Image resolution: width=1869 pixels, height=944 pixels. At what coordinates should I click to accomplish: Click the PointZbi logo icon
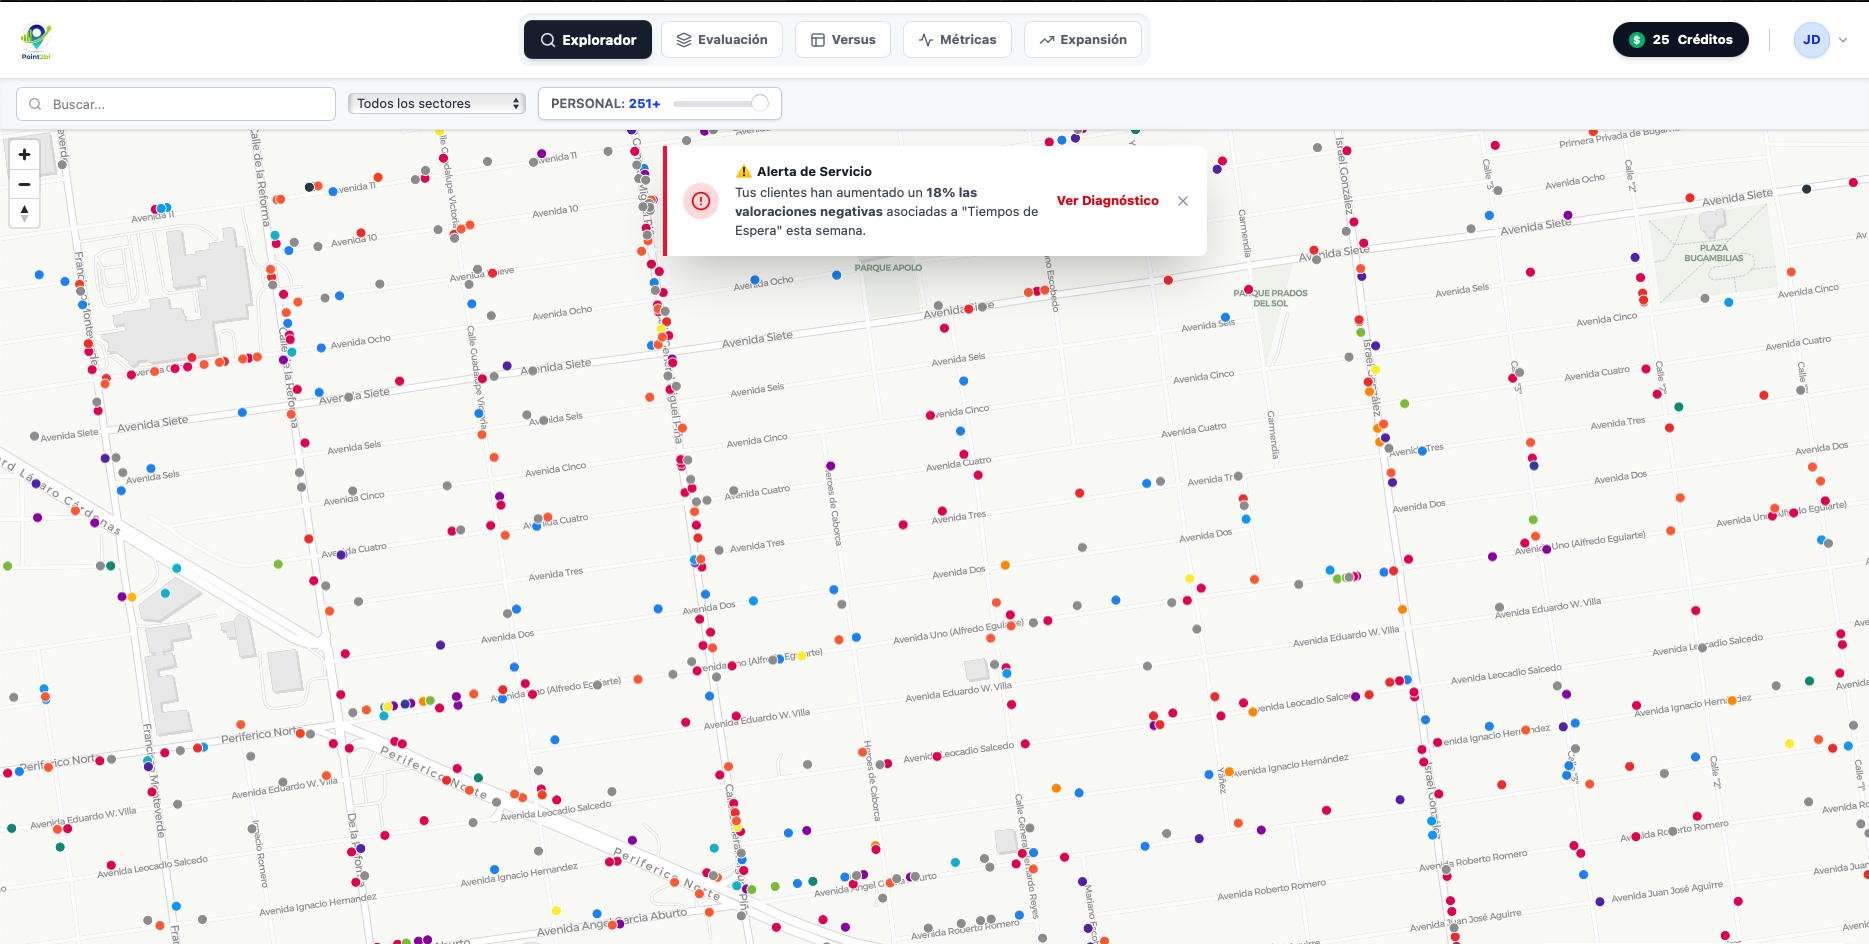point(36,40)
